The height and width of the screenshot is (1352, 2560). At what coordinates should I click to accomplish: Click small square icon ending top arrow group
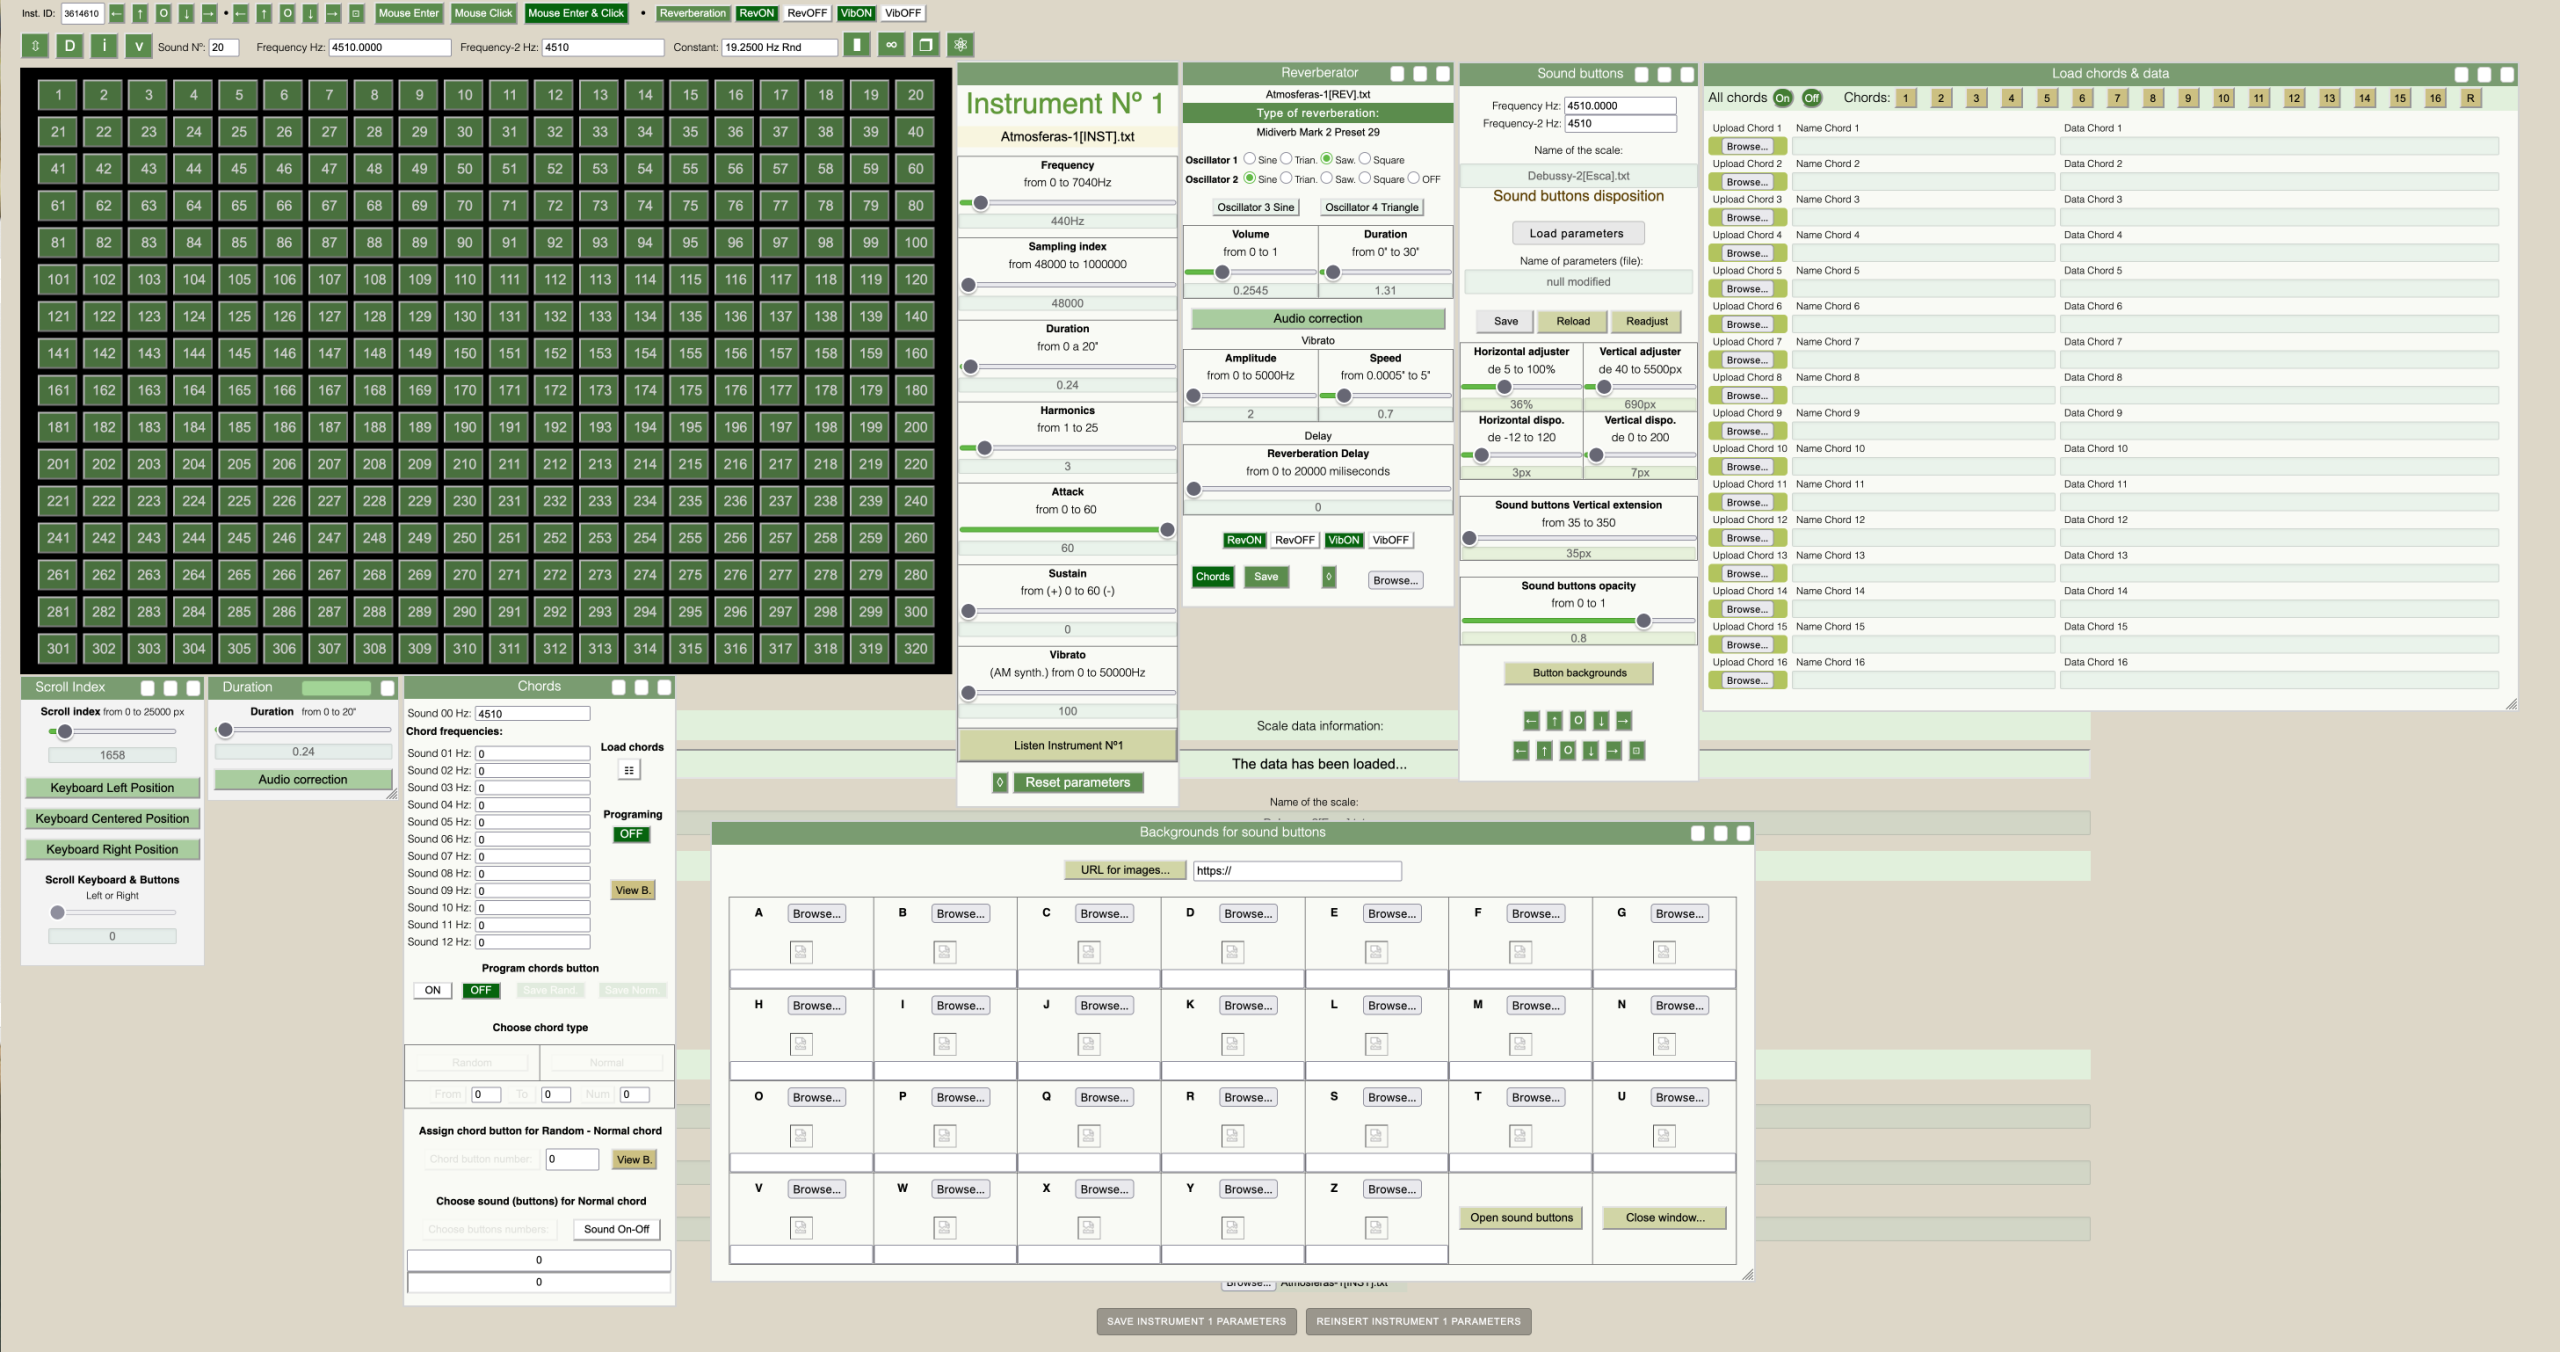point(355,13)
